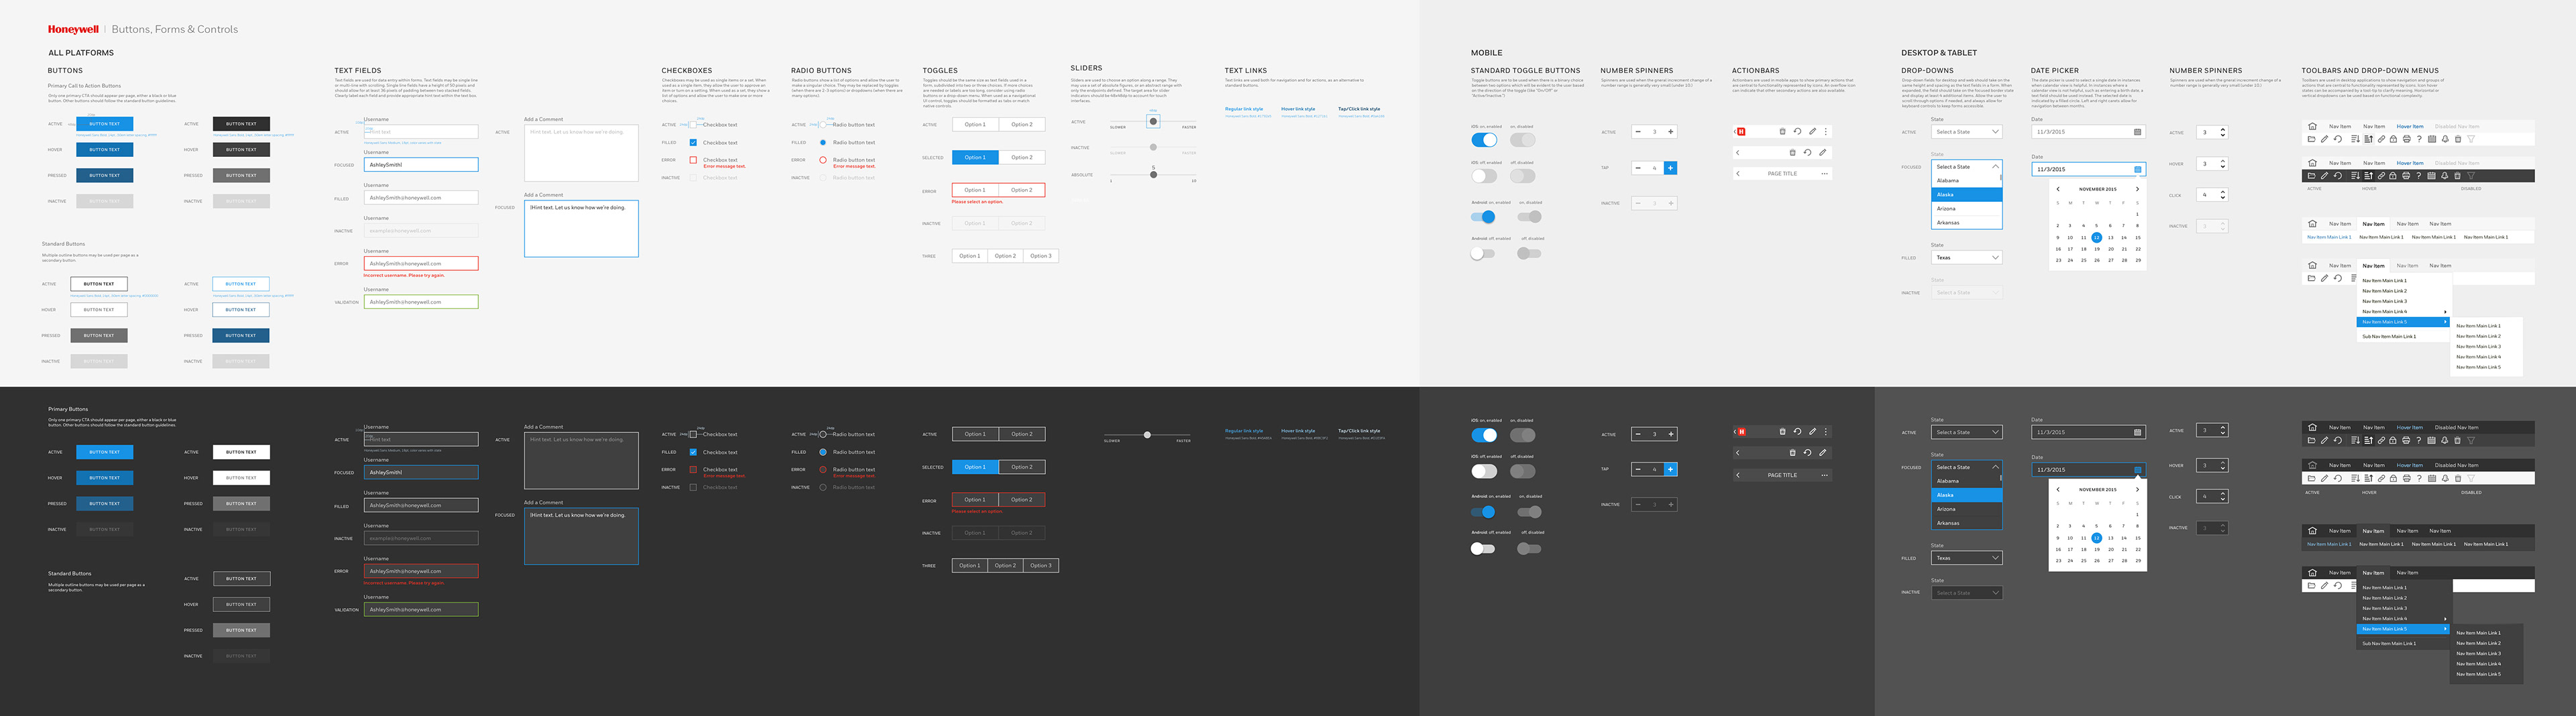This screenshot has width=2576, height=716.
Task: Click trash icon in dark-theme Honeywell-logo actionbar
Action: [1782, 432]
